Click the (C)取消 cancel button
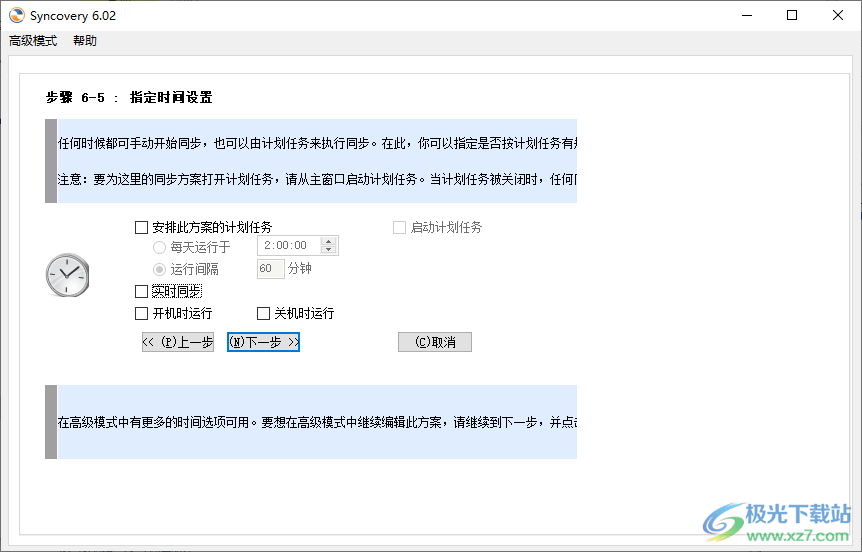Screen dimensions: 862x552 point(435,342)
